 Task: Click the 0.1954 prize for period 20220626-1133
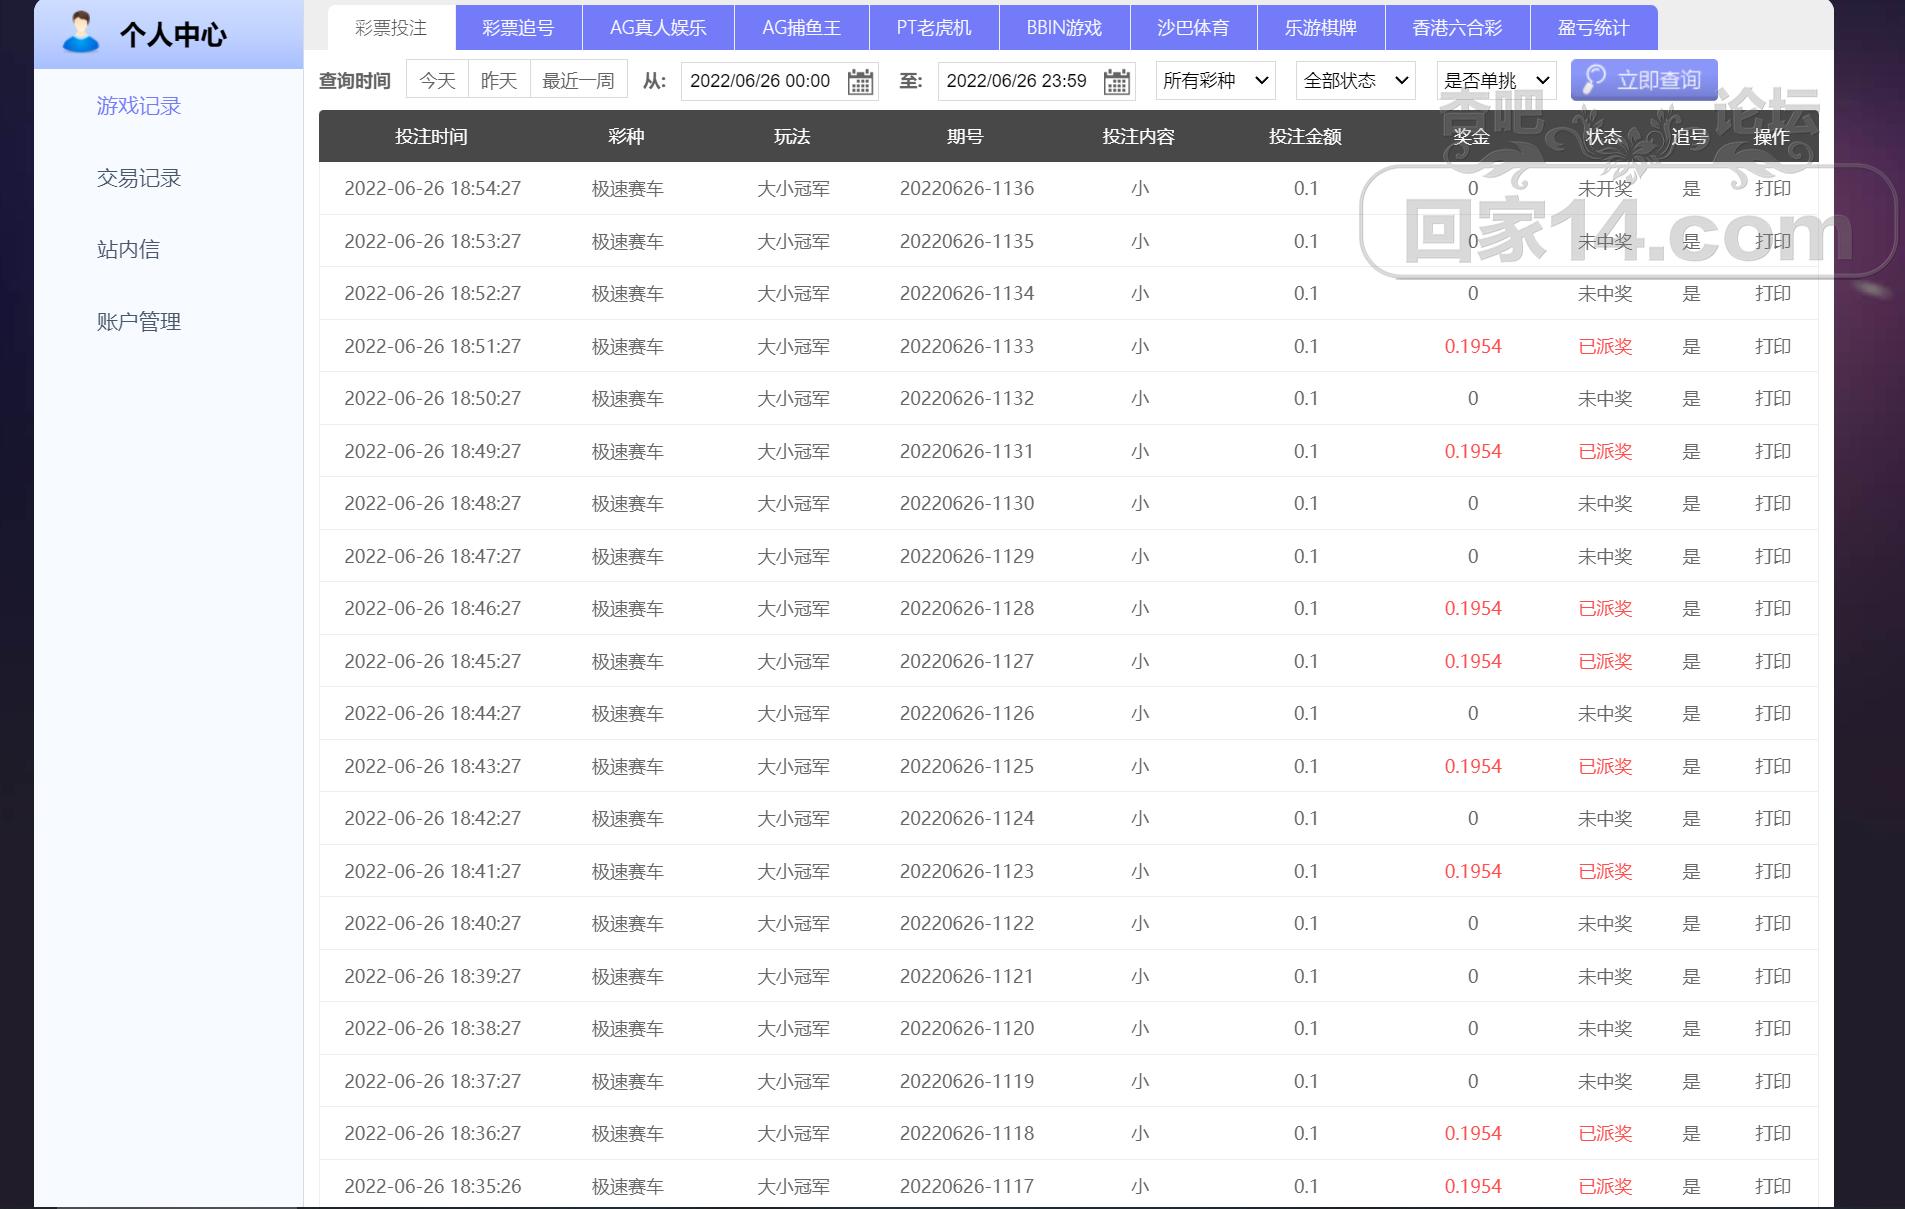coord(1472,346)
